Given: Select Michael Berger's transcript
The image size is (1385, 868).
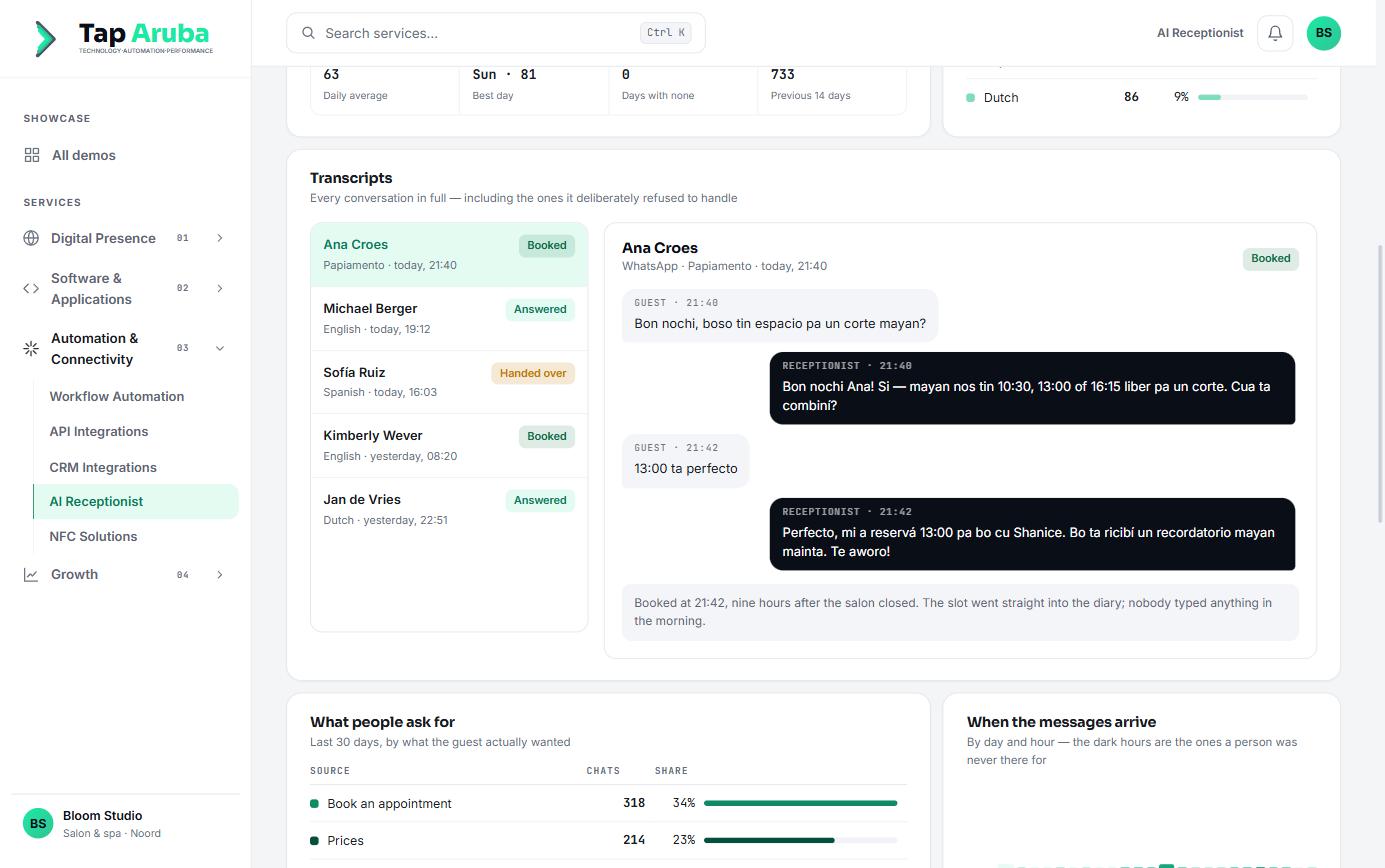Looking at the screenshot, I should (x=449, y=318).
